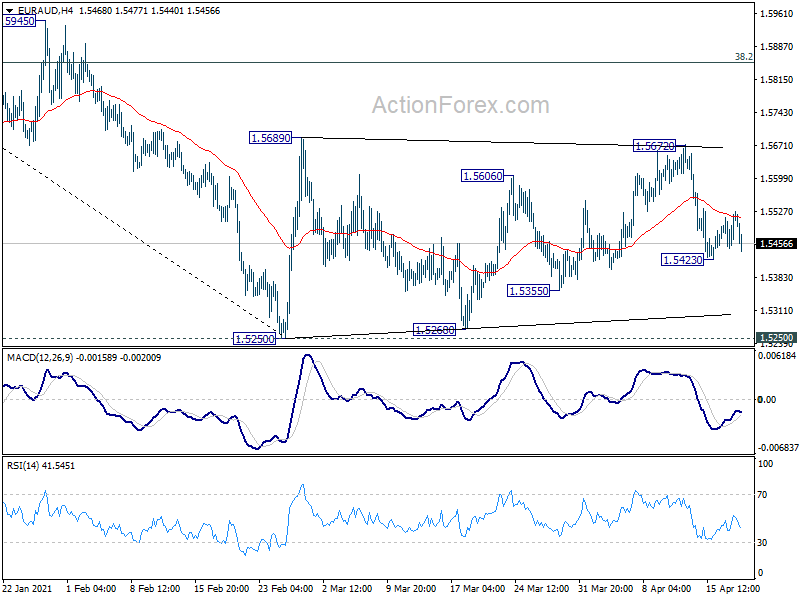Open the chart menu arrow beside EURAUD,H4

point(9,11)
